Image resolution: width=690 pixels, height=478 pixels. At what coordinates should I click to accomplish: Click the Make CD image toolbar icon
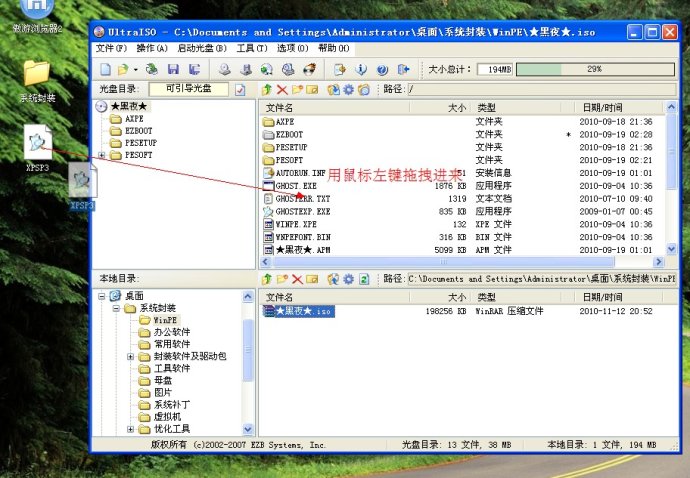click(225, 70)
